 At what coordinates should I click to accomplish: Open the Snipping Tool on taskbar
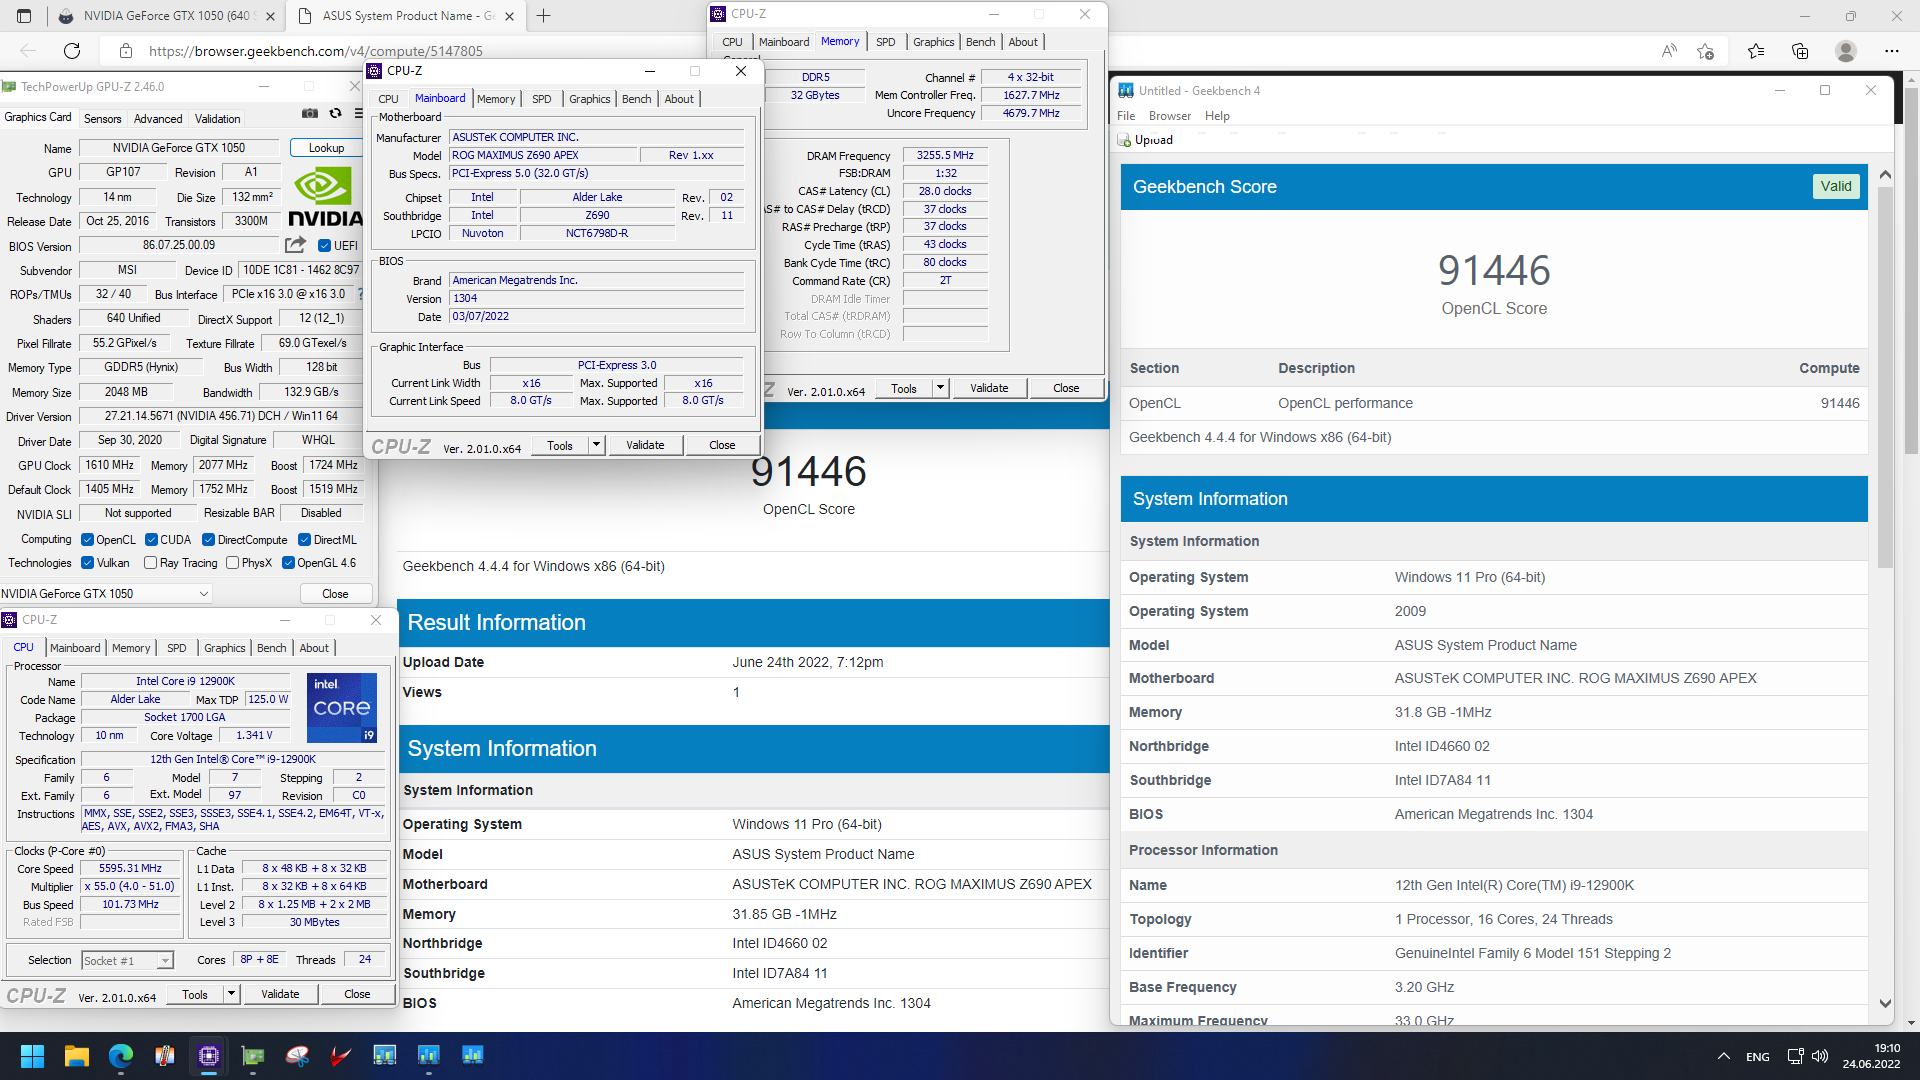[297, 1056]
